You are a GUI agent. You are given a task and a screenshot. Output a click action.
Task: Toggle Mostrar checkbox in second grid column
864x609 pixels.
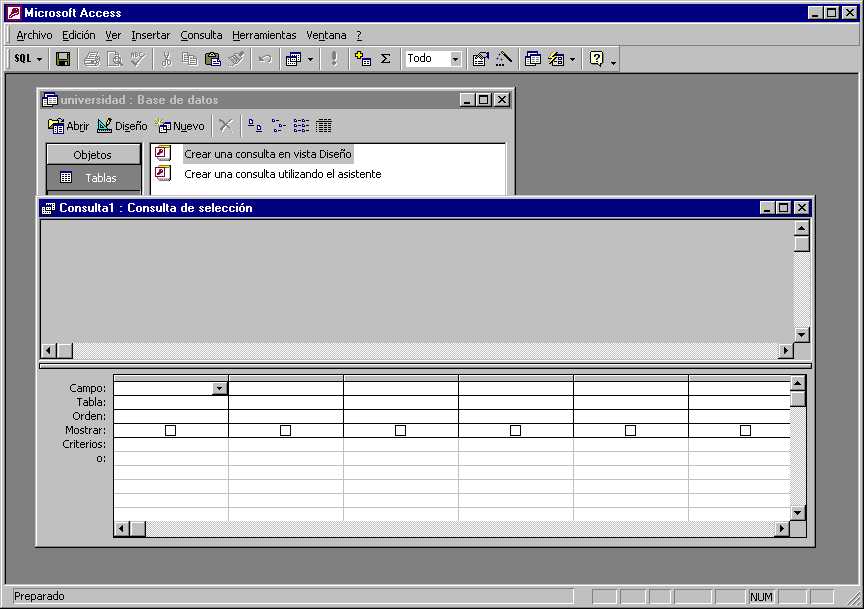pyautogui.click(x=285, y=430)
